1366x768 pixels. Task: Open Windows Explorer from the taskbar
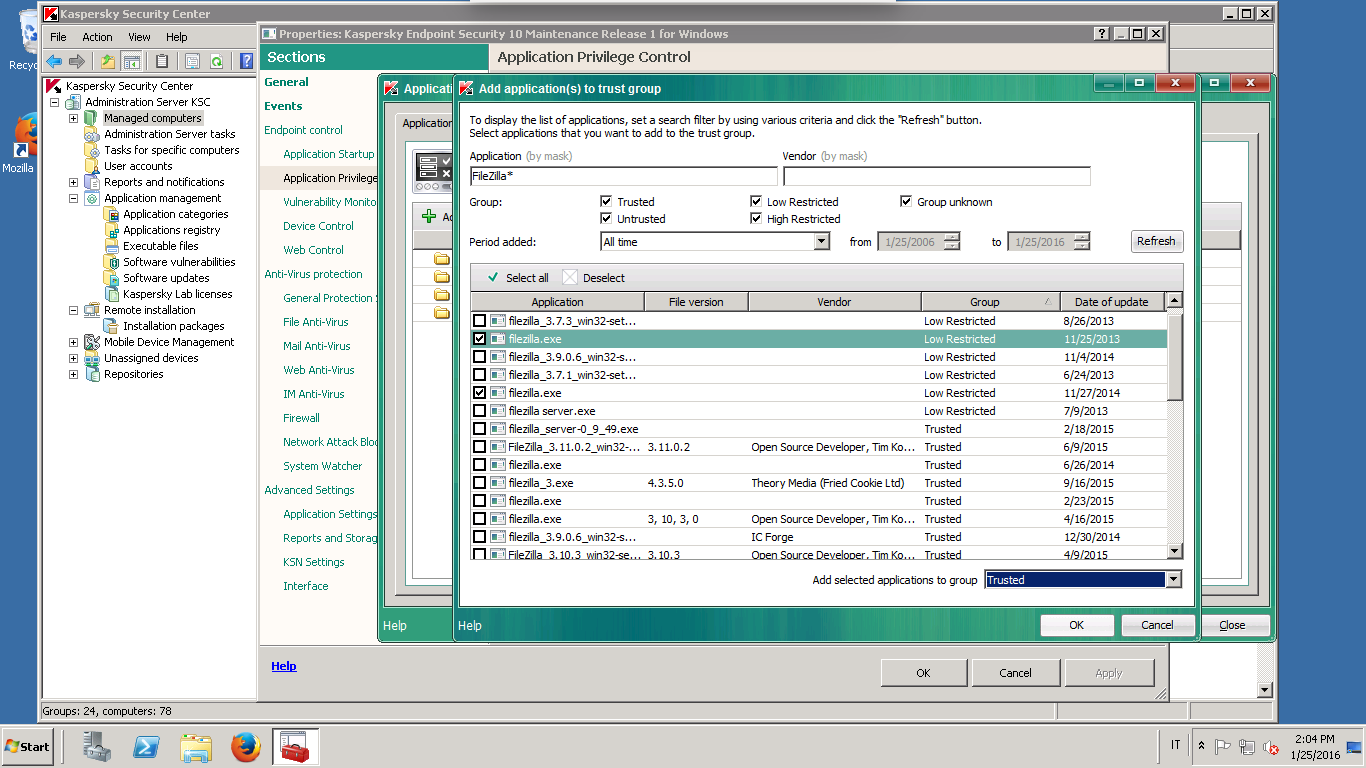196,747
